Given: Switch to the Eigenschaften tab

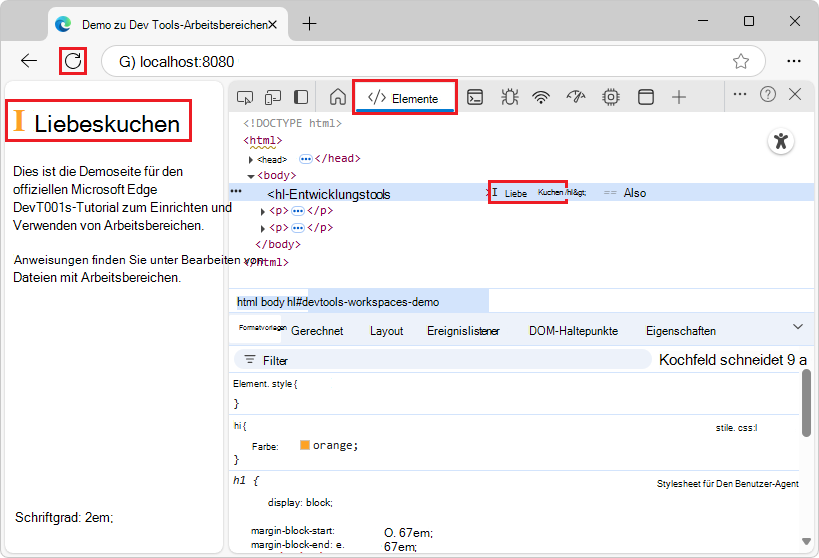Looking at the screenshot, I should [x=681, y=331].
